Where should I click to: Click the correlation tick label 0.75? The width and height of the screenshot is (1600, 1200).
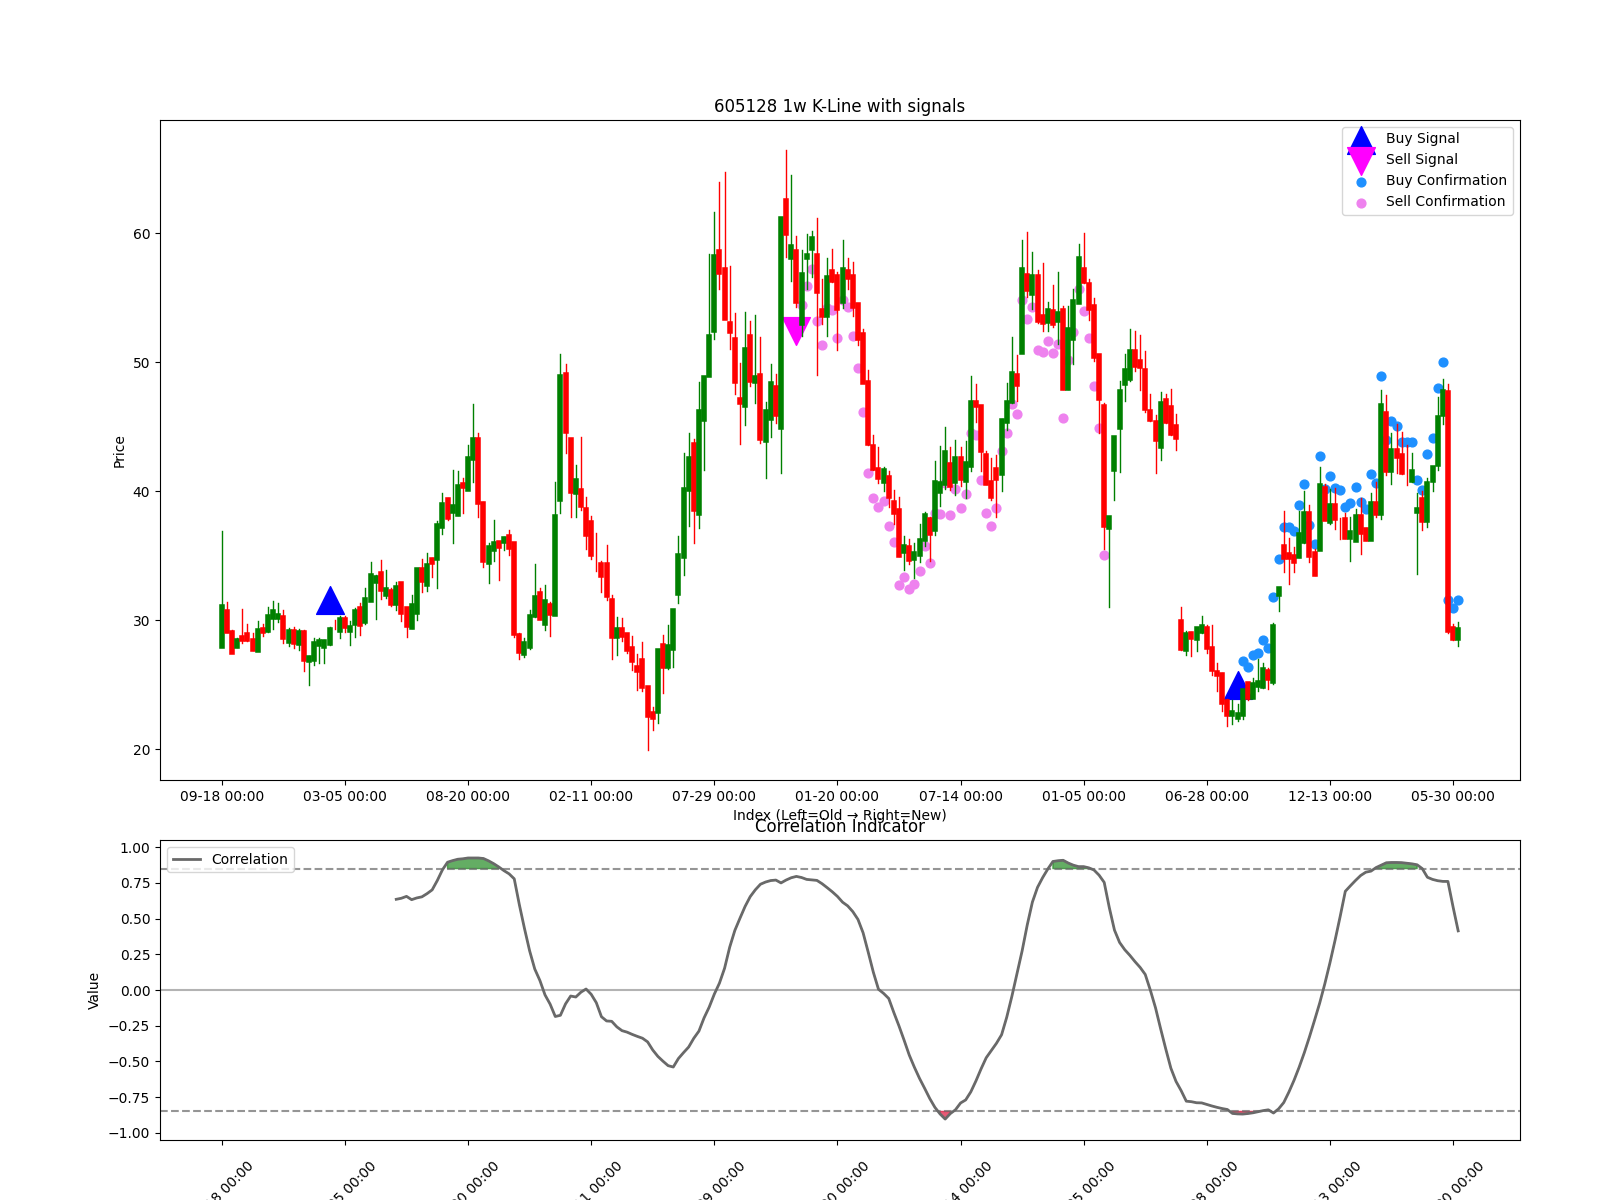(x=135, y=884)
